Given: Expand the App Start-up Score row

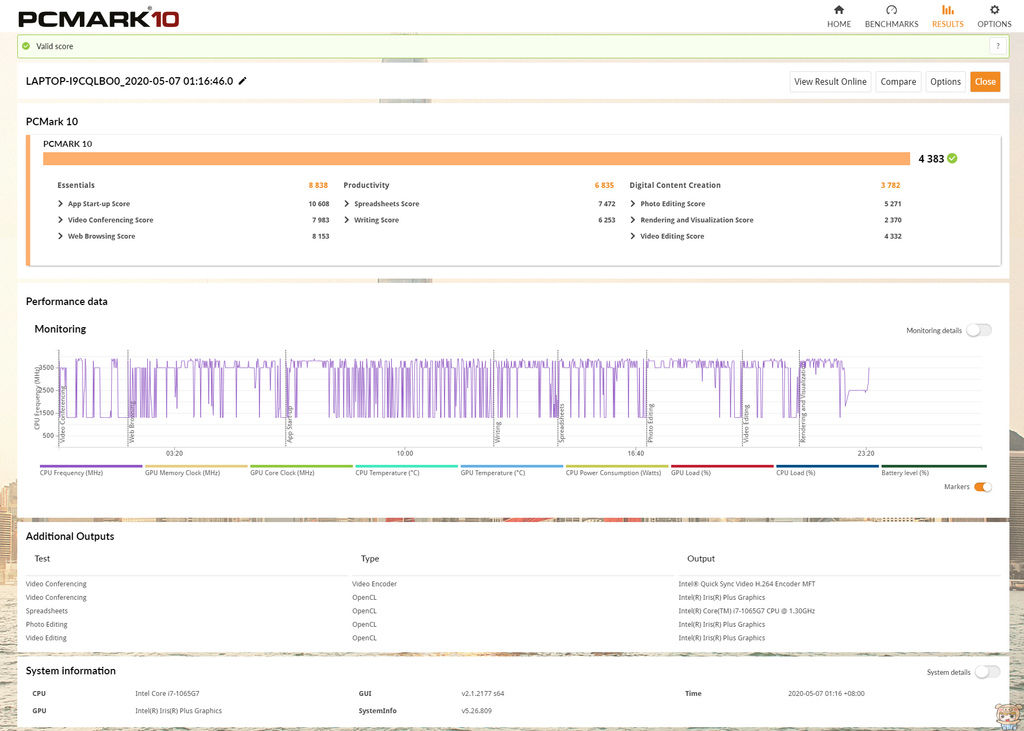Looking at the screenshot, I should coord(61,204).
